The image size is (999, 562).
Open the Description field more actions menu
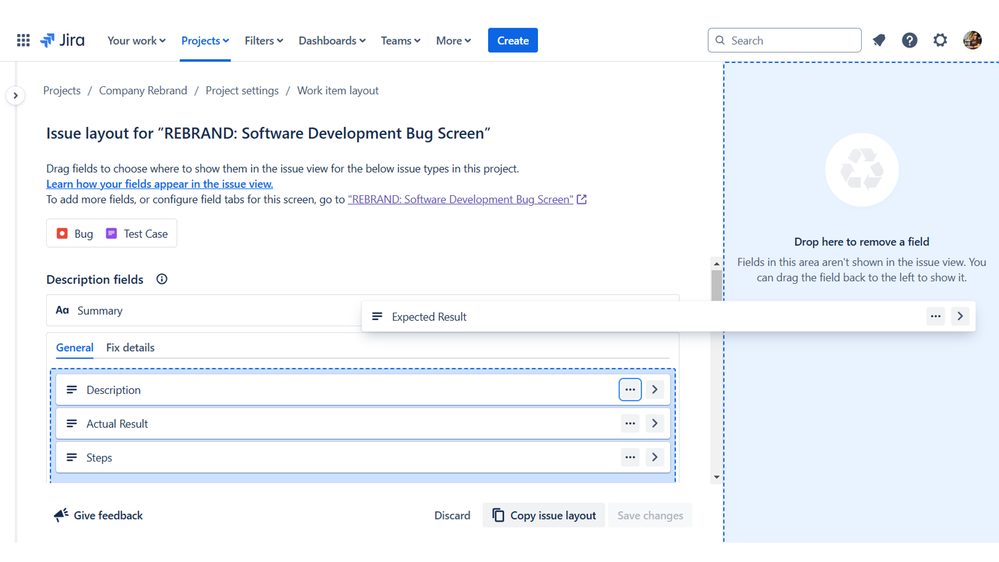(630, 390)
